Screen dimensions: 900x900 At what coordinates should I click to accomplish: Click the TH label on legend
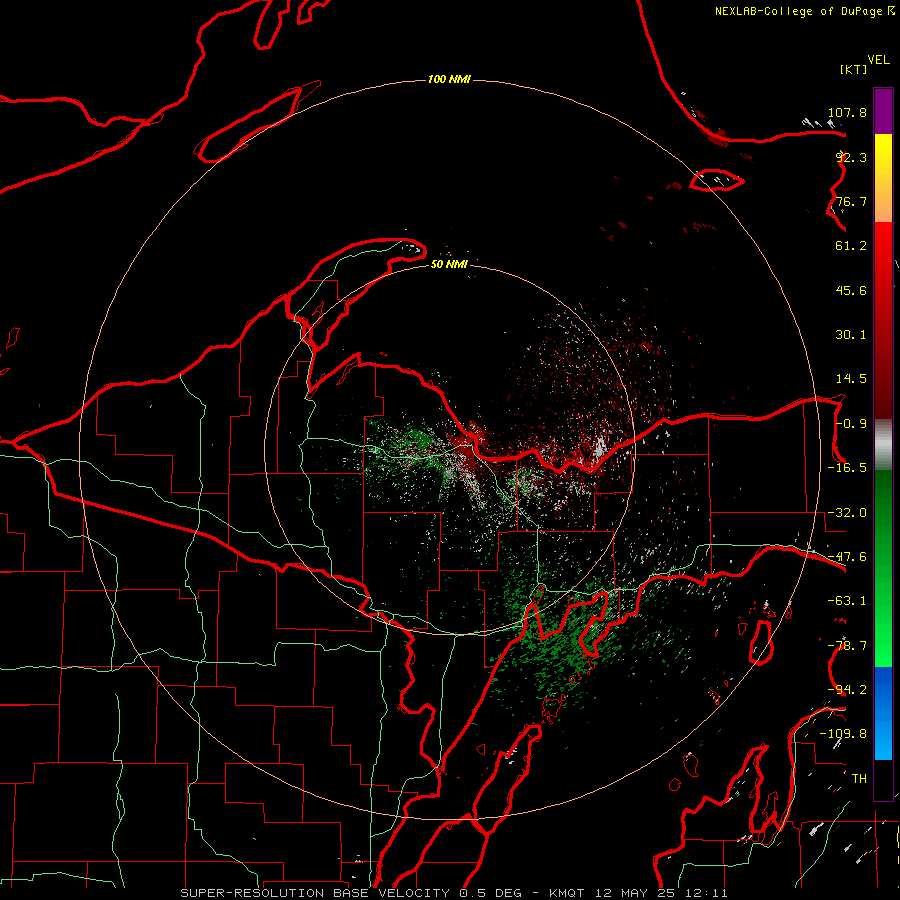pos(859,779)
